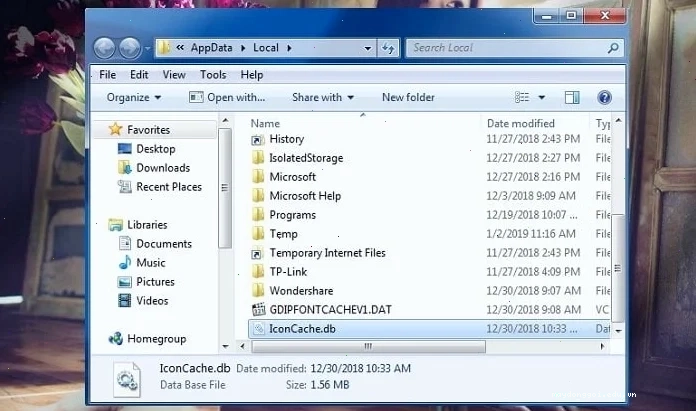The width and height of the screenshot is (696, 411).
Task: Open Help with the blue question icon
Action: pos(604,97)
